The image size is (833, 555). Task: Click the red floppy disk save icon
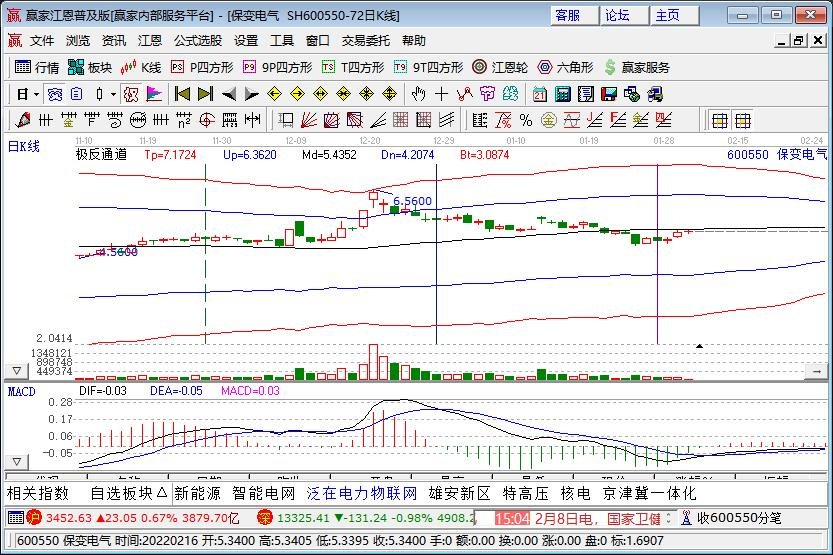609,94
